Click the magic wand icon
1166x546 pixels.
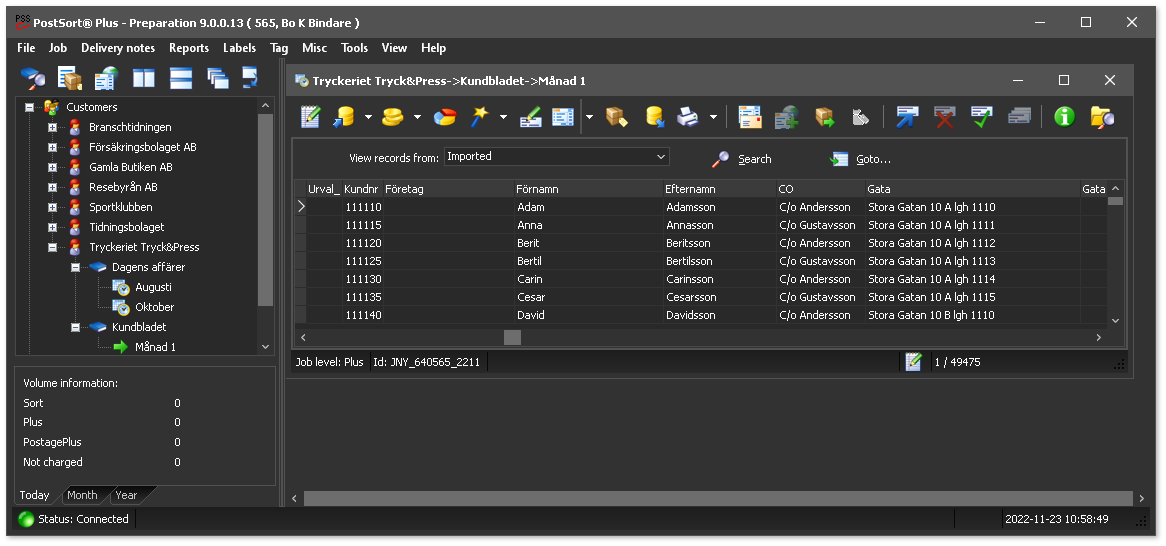[x=480, y=117]
